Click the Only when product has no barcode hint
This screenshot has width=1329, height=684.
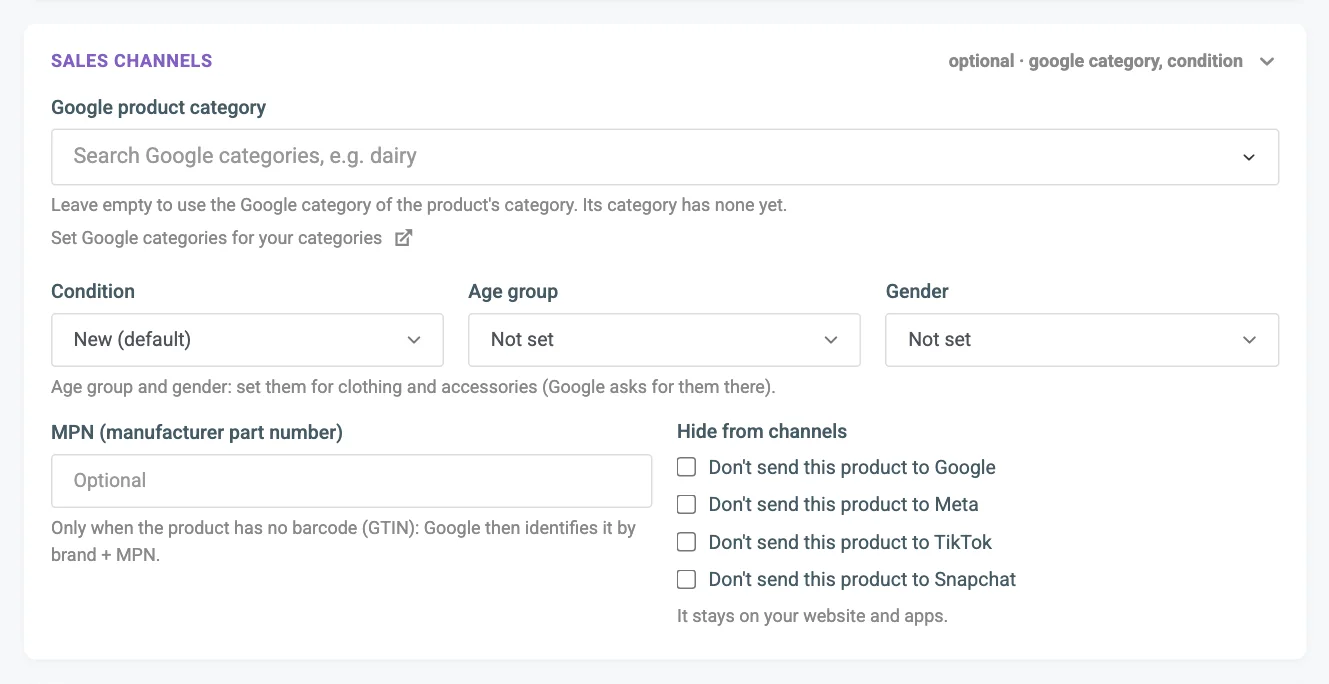pos(343,541)
